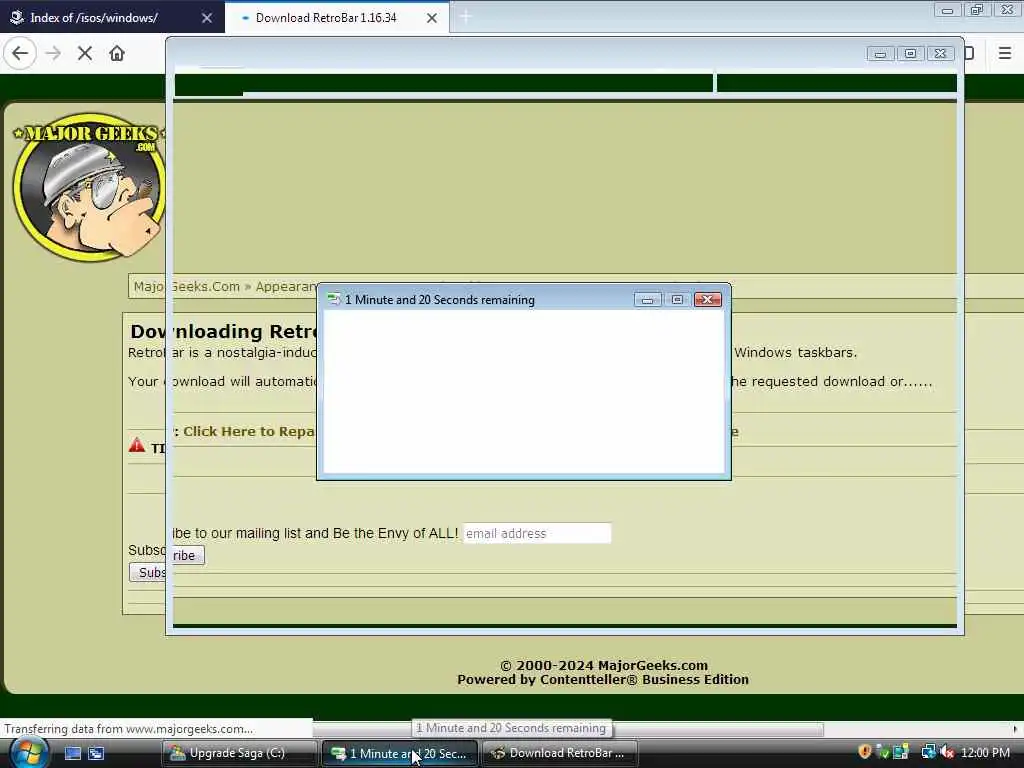
Task: Close the ghost window above the page
Action: 940,54
